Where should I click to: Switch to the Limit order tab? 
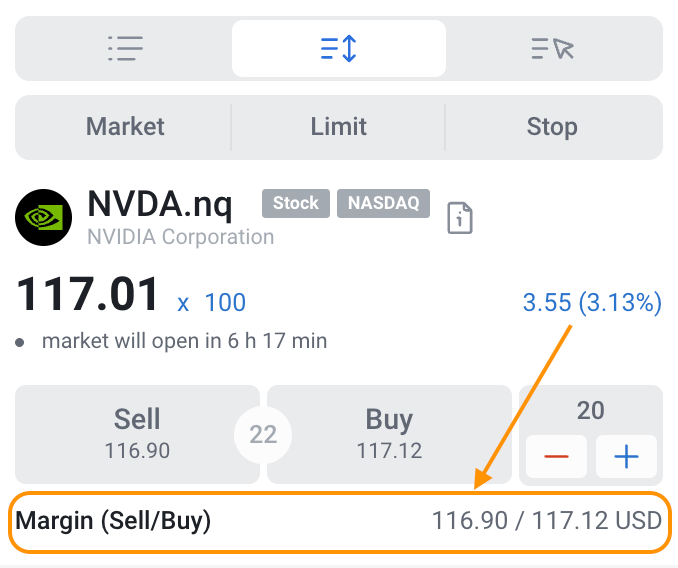(338, 127)
